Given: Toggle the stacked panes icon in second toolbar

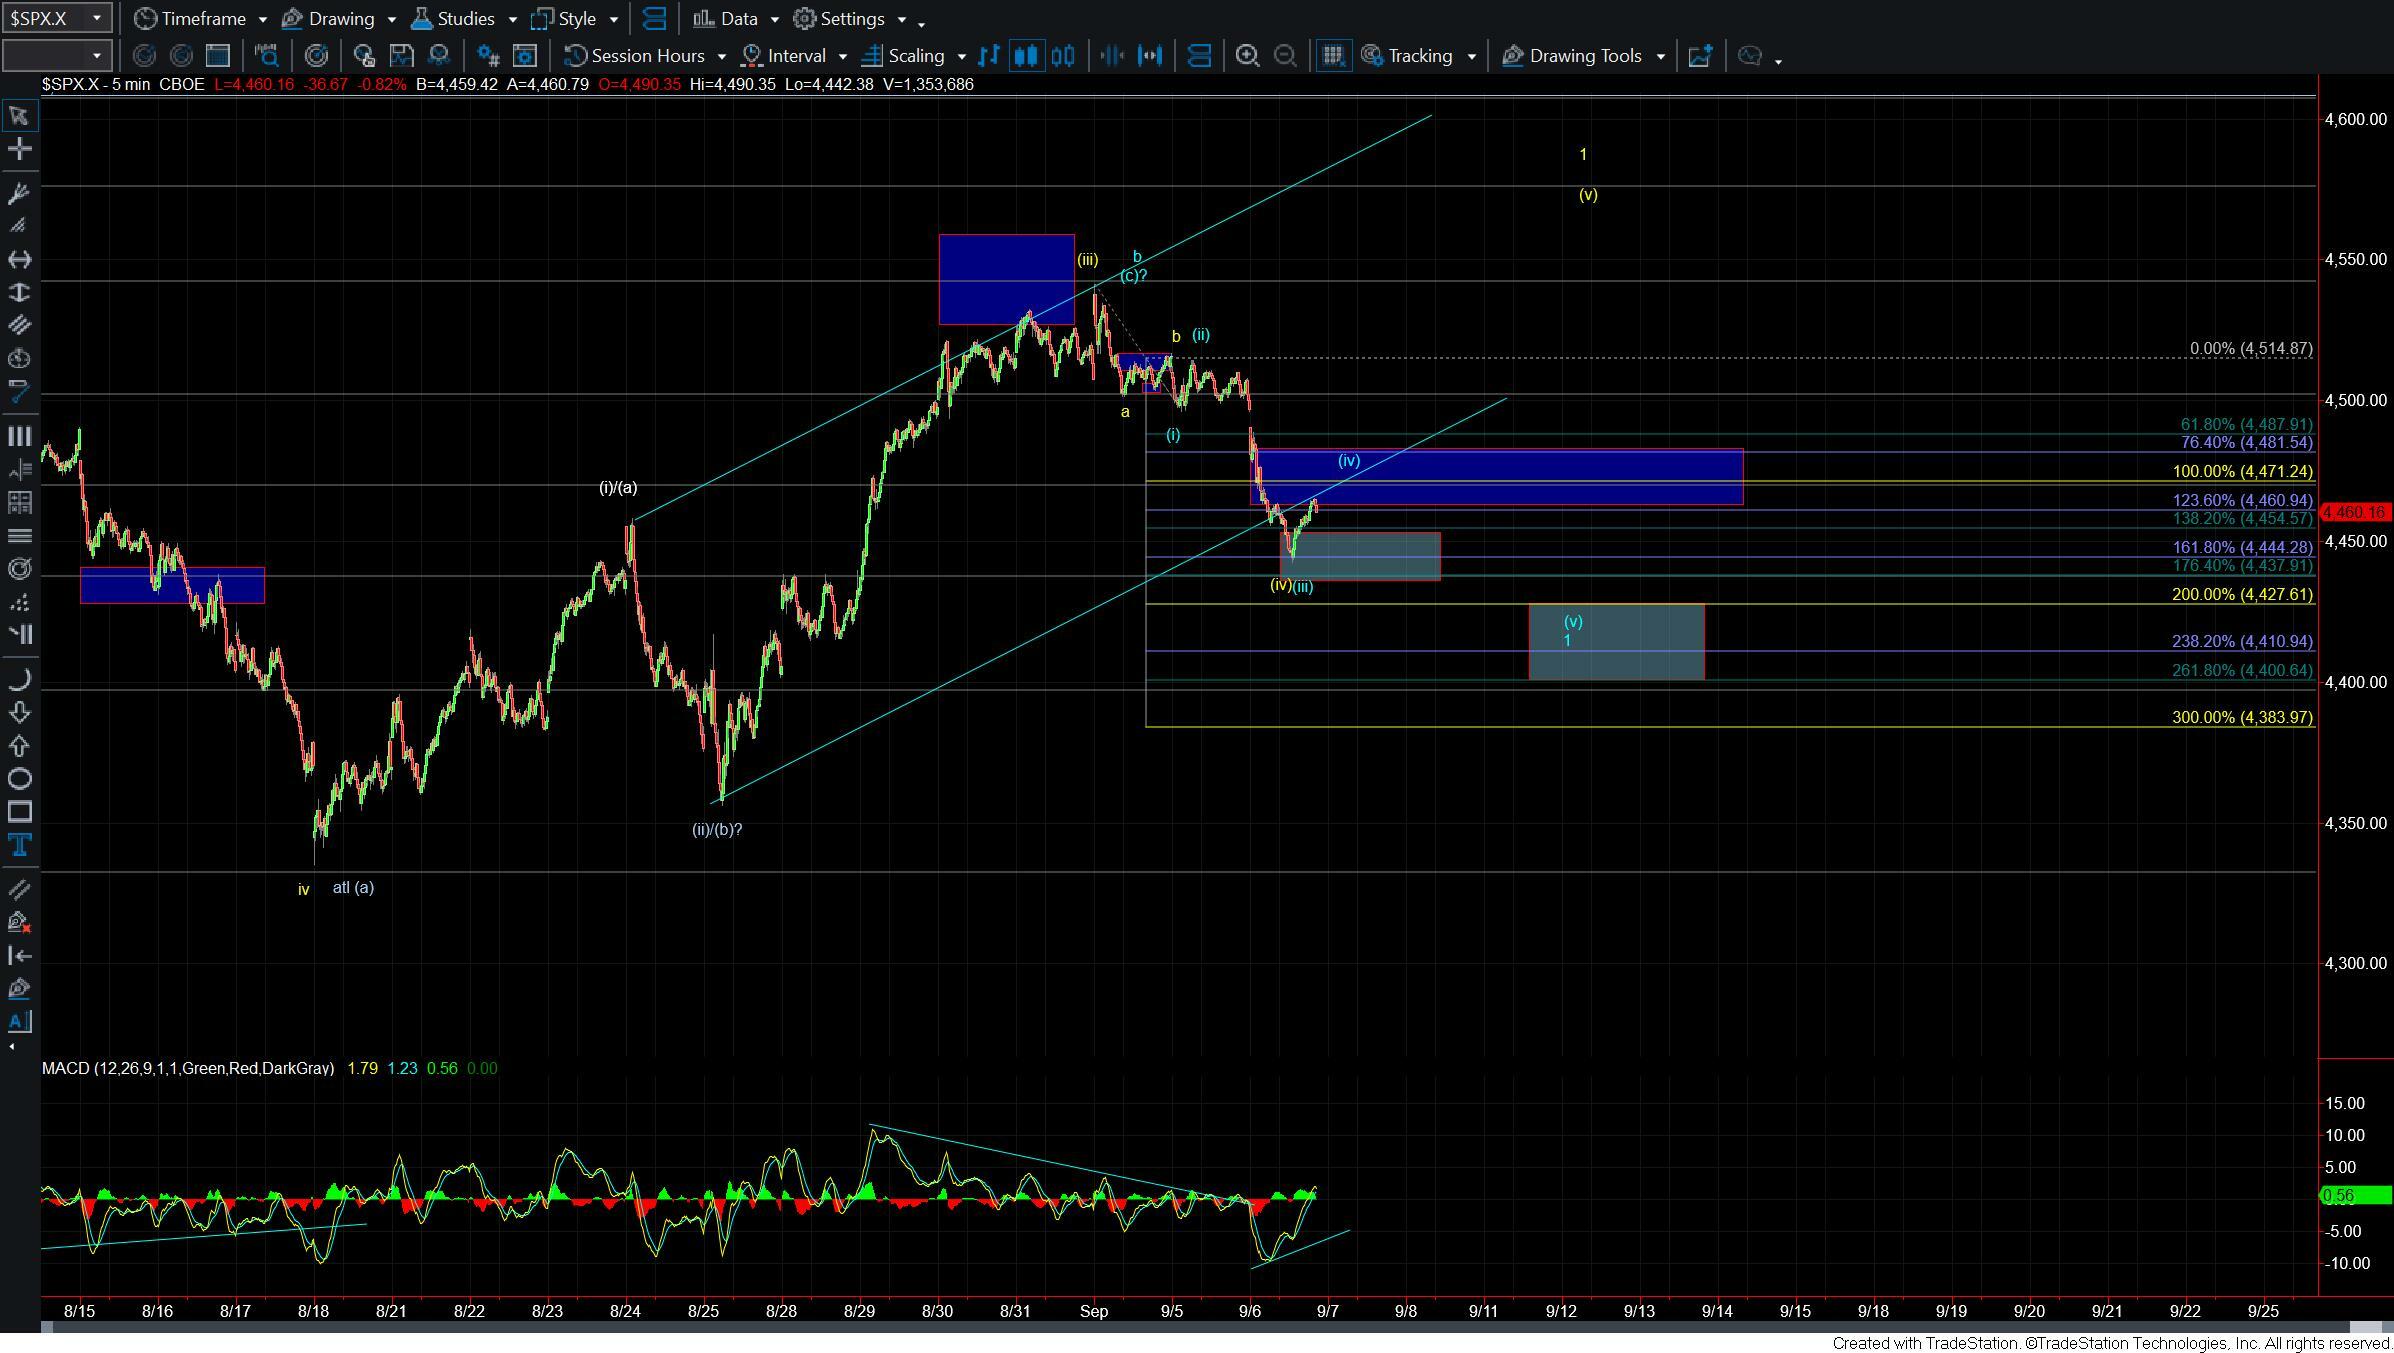Looking at the screenshot, I should [x=1199, y=56].
